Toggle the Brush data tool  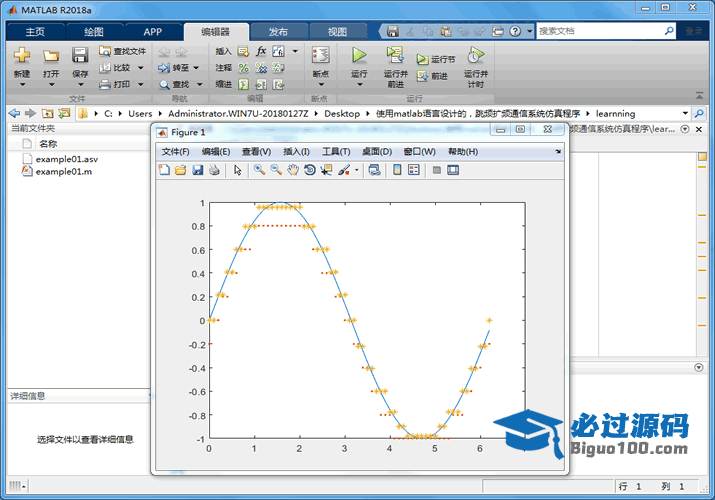pyautogui.click(x=344, y=170)
